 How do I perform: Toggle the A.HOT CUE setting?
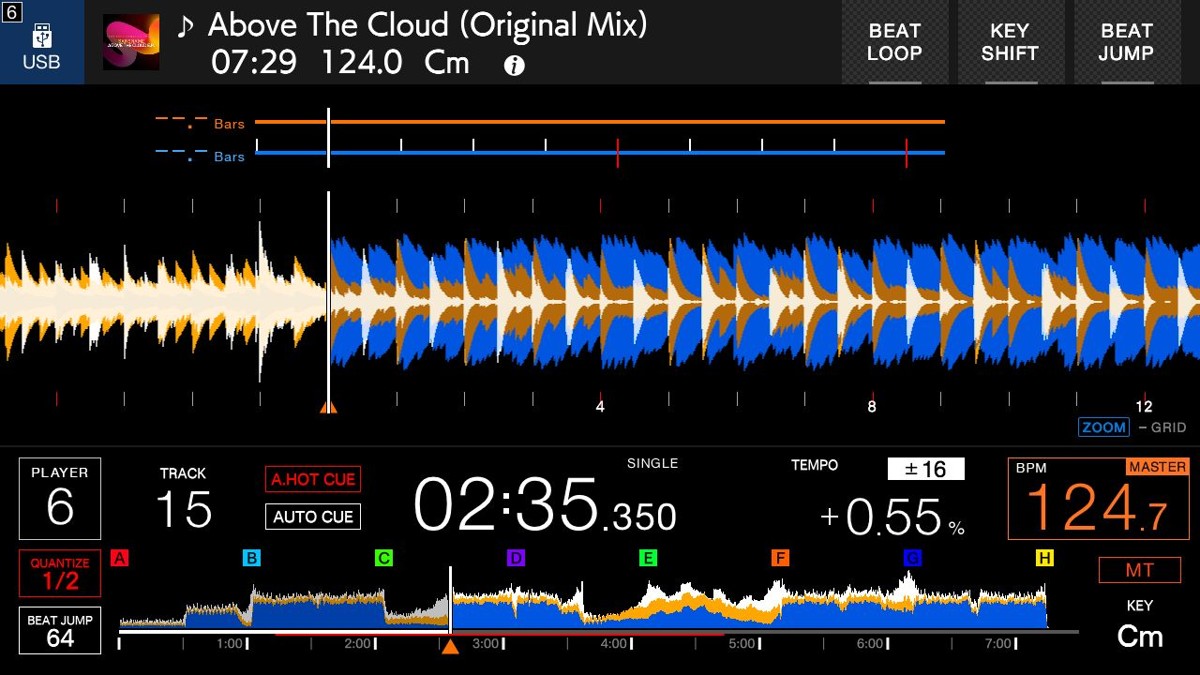pyautogui.click(x=313, y=479)
